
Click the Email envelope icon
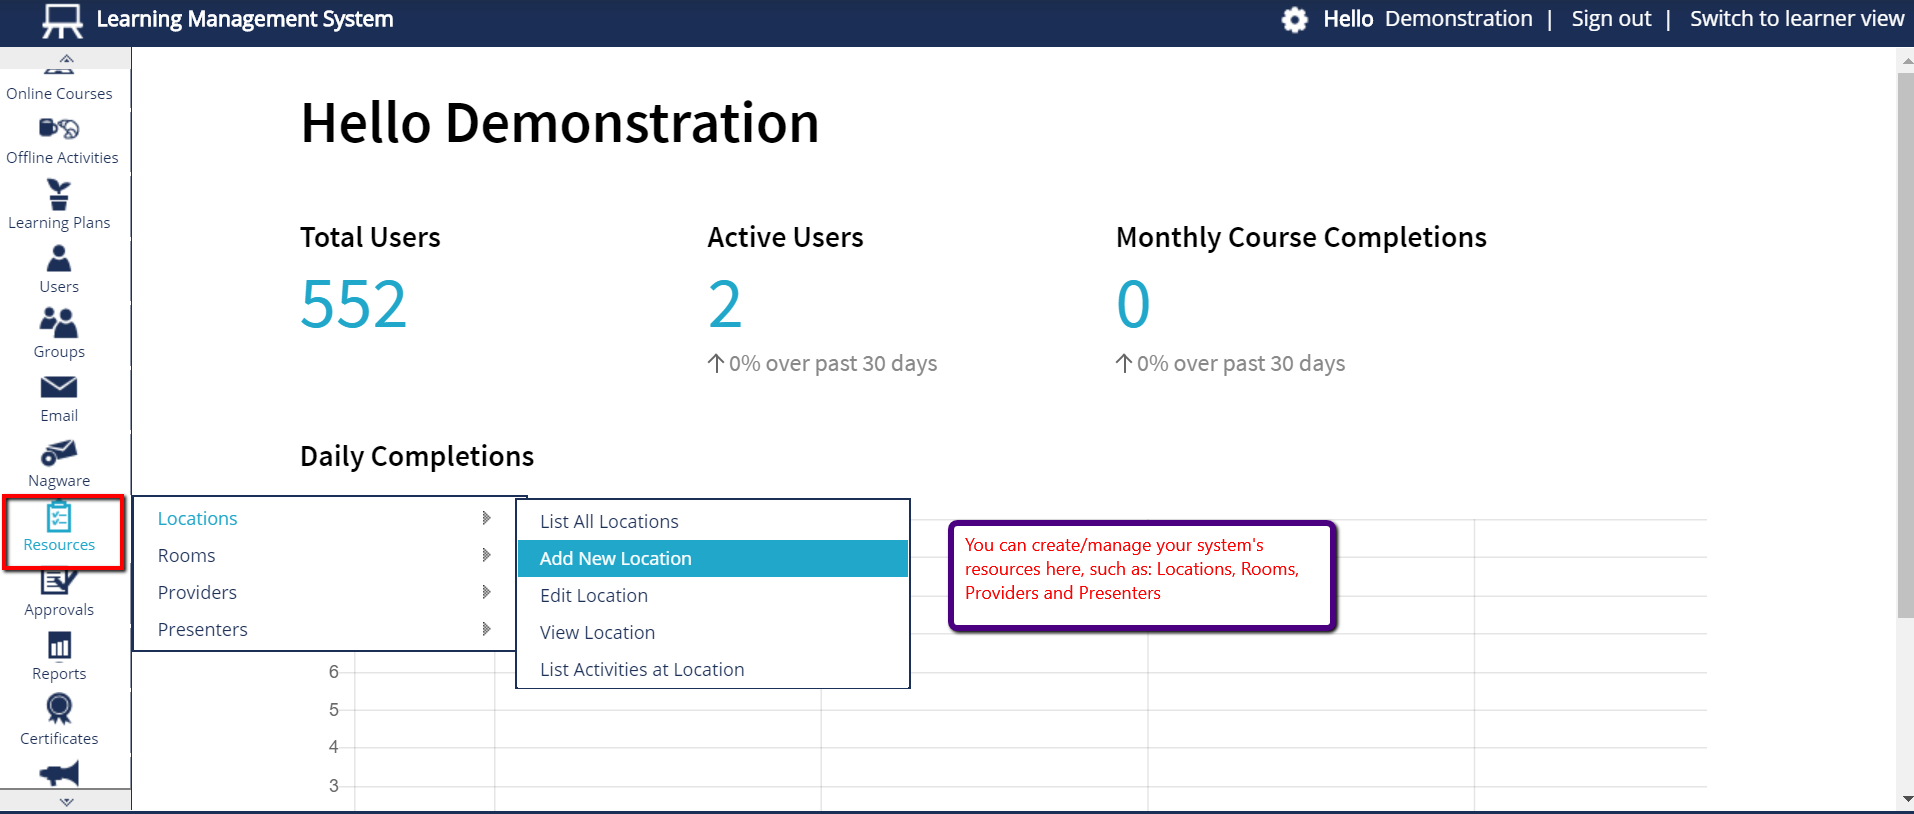point(59,388)
